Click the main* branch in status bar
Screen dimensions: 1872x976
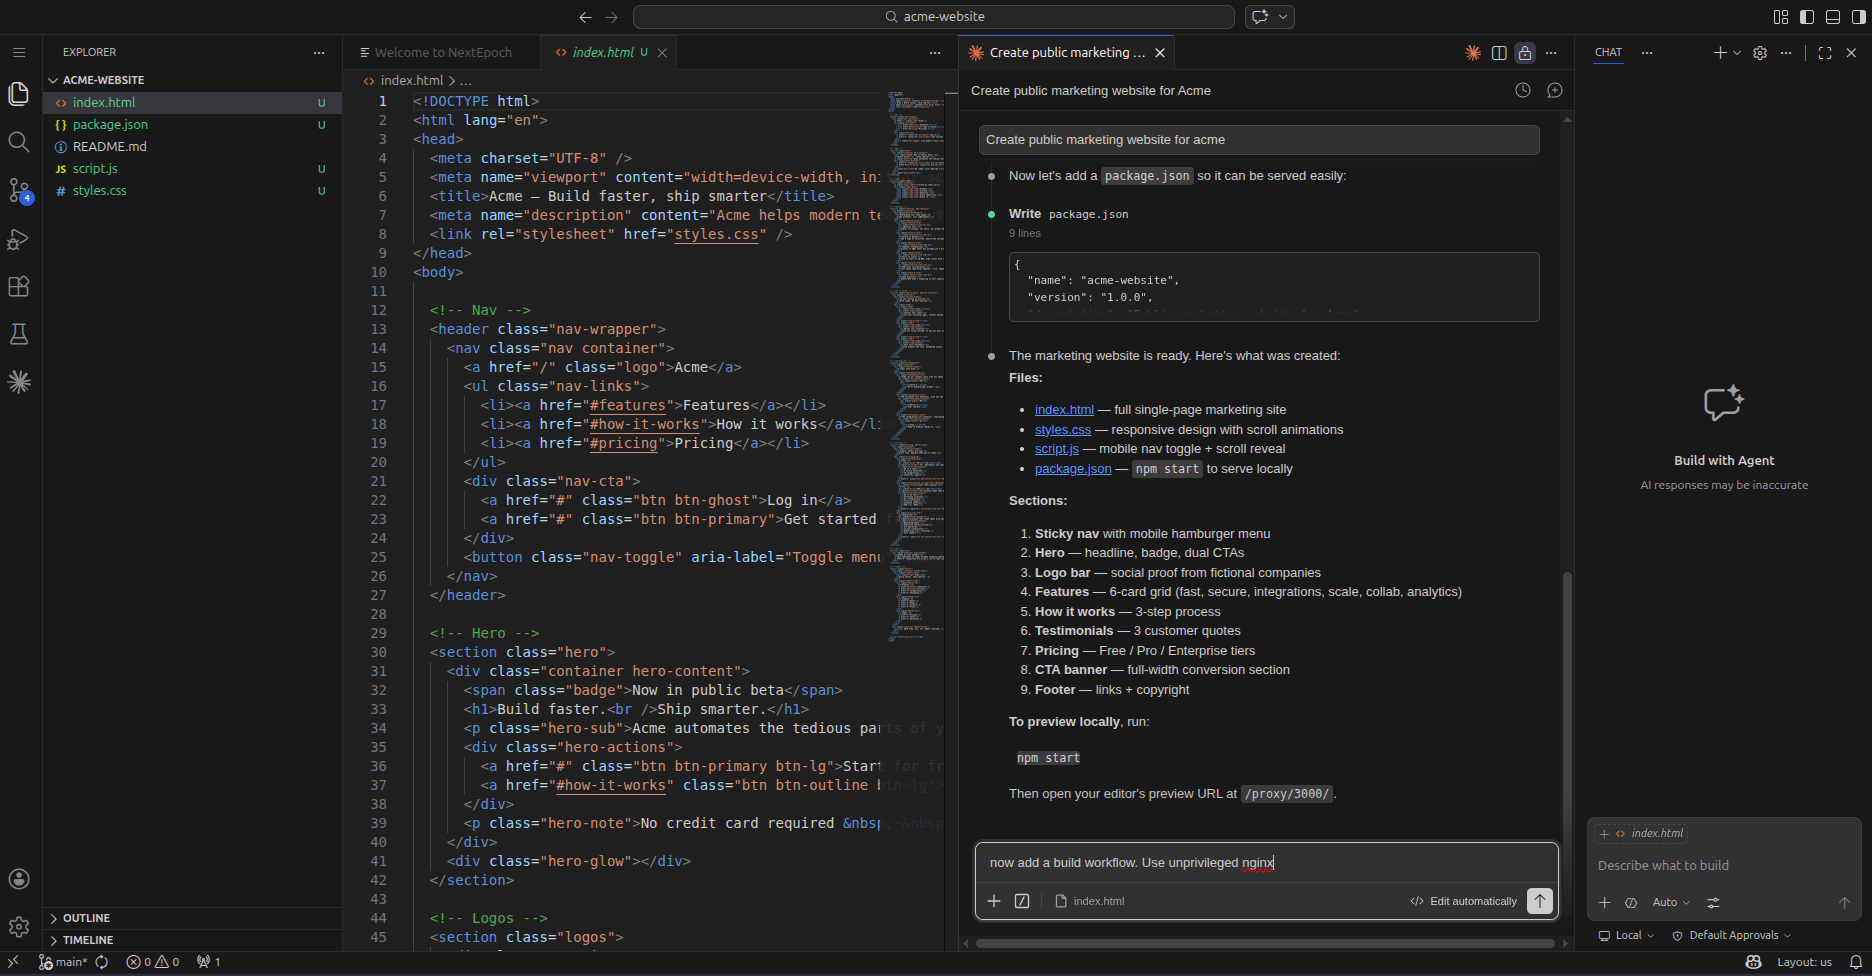(62, 962)
